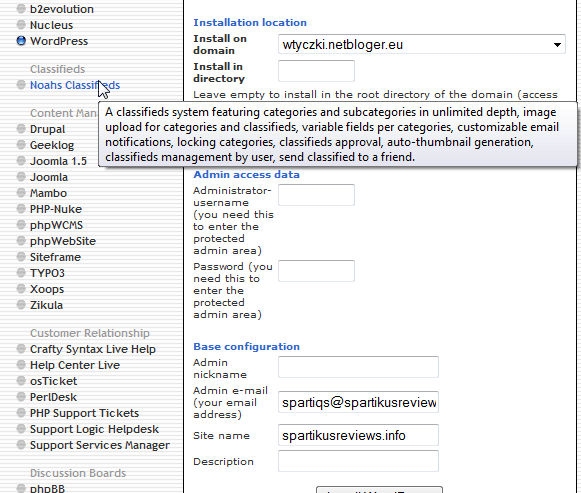Click the Customer Relationship category label
This screenshot has height=493, width=581.
90,333
